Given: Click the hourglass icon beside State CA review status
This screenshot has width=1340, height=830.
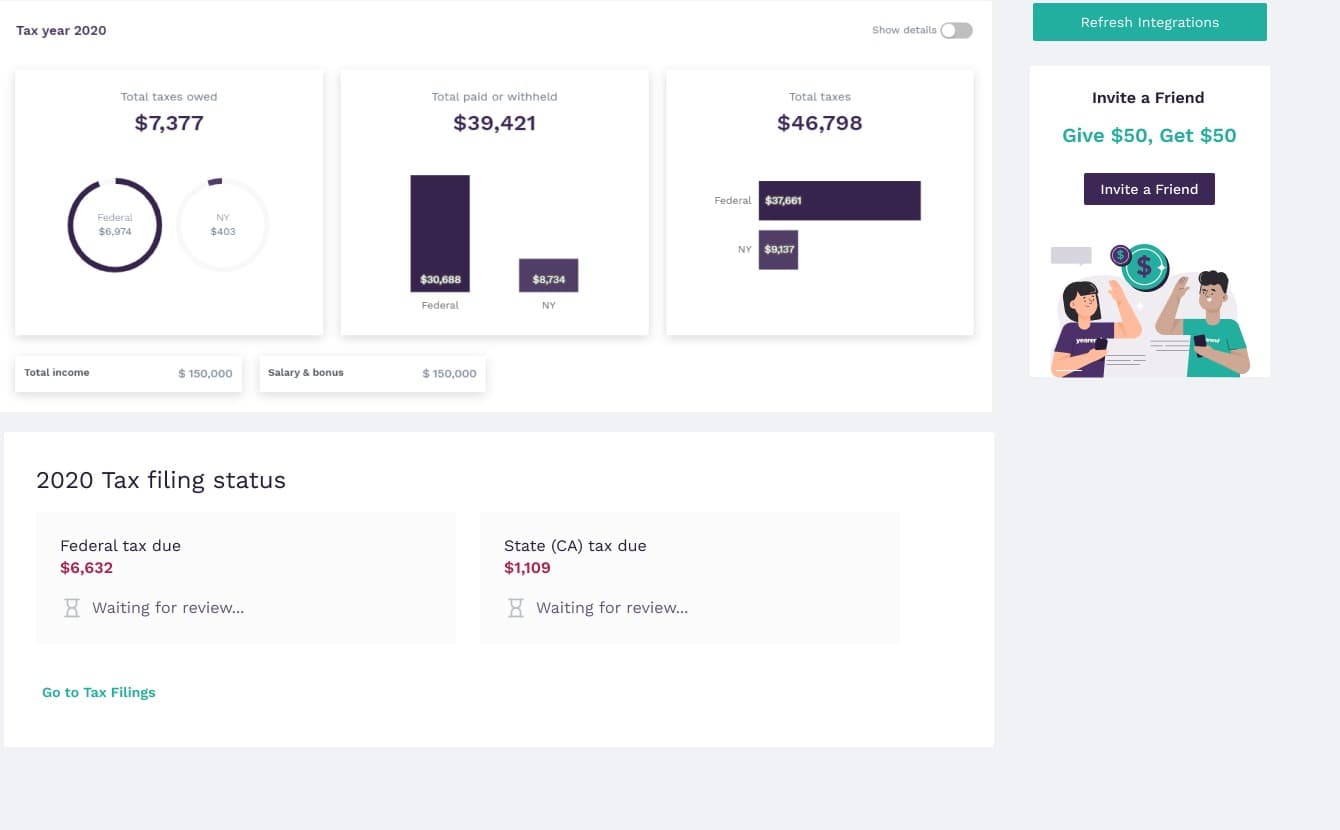Looking at the screenshot, I should pos(515,607).
